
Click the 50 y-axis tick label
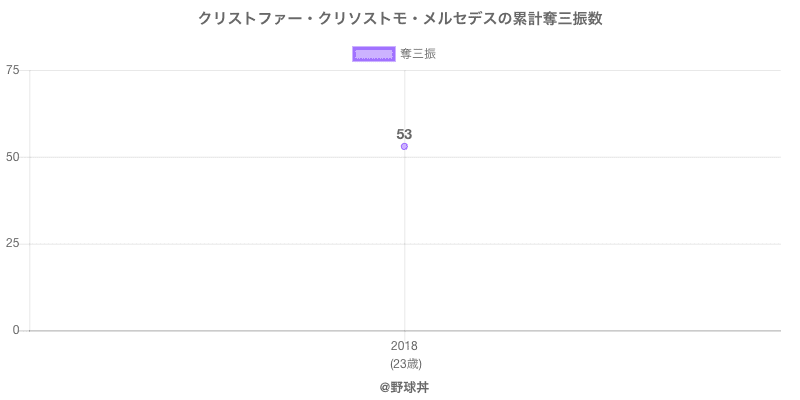(12, 157)
